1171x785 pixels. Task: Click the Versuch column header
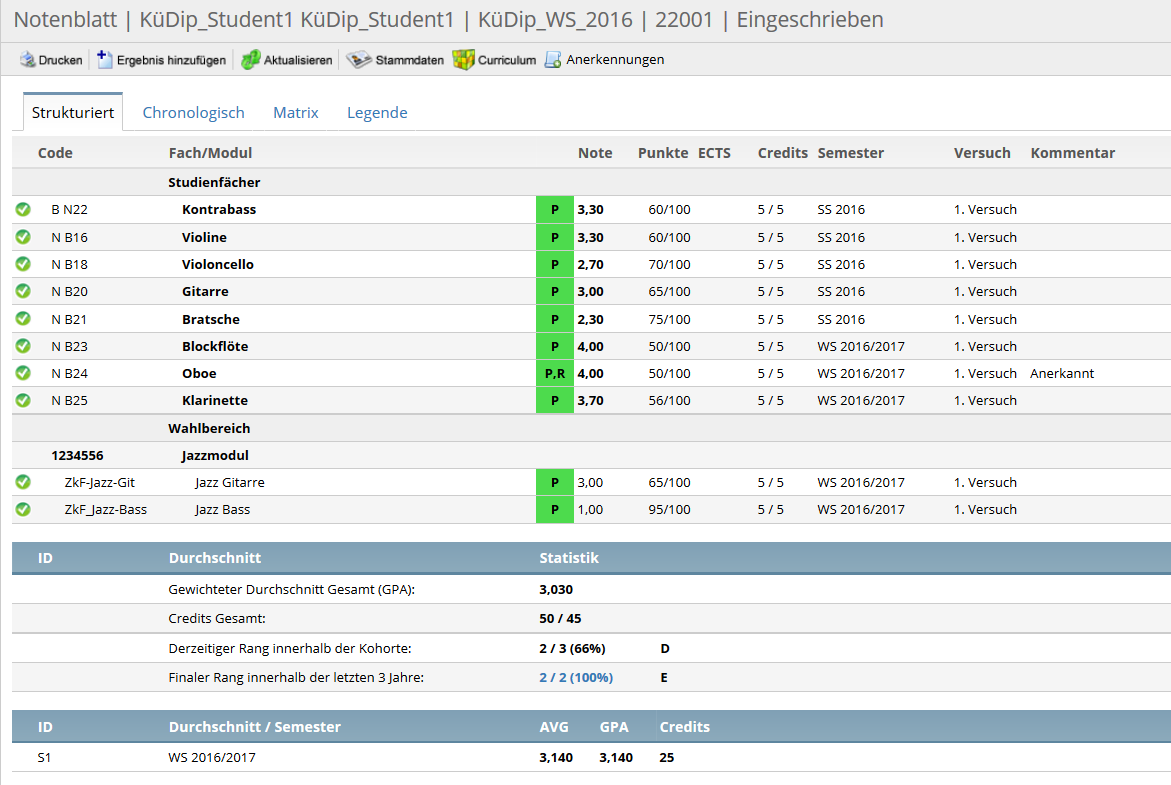point(982,153)
